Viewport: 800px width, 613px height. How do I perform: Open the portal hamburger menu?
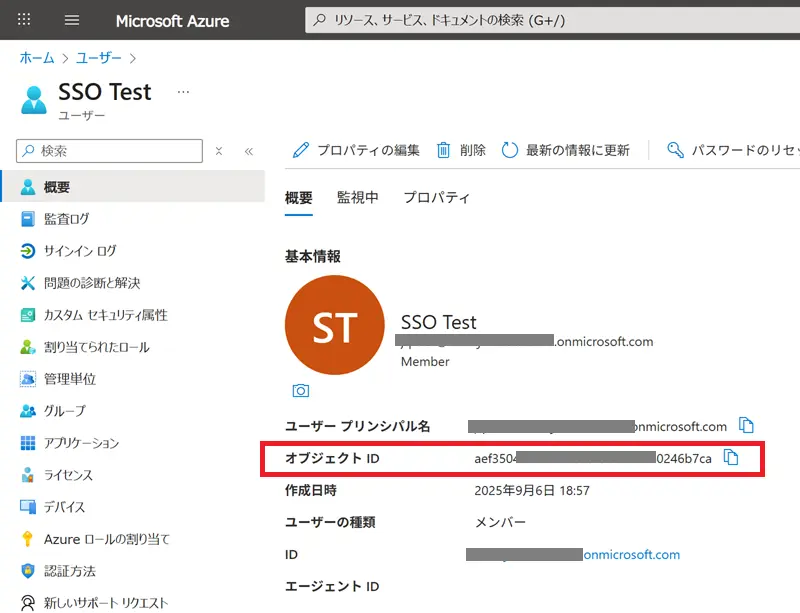click(x=72, y=20)
